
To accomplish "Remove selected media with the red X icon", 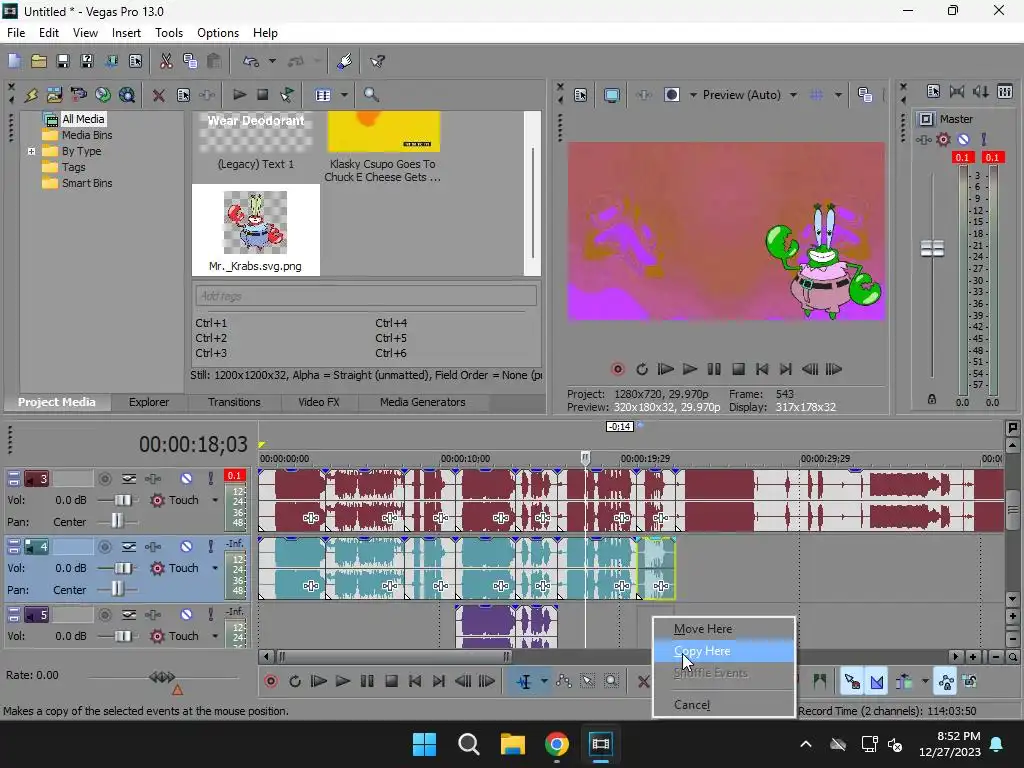I will point(158,95).
